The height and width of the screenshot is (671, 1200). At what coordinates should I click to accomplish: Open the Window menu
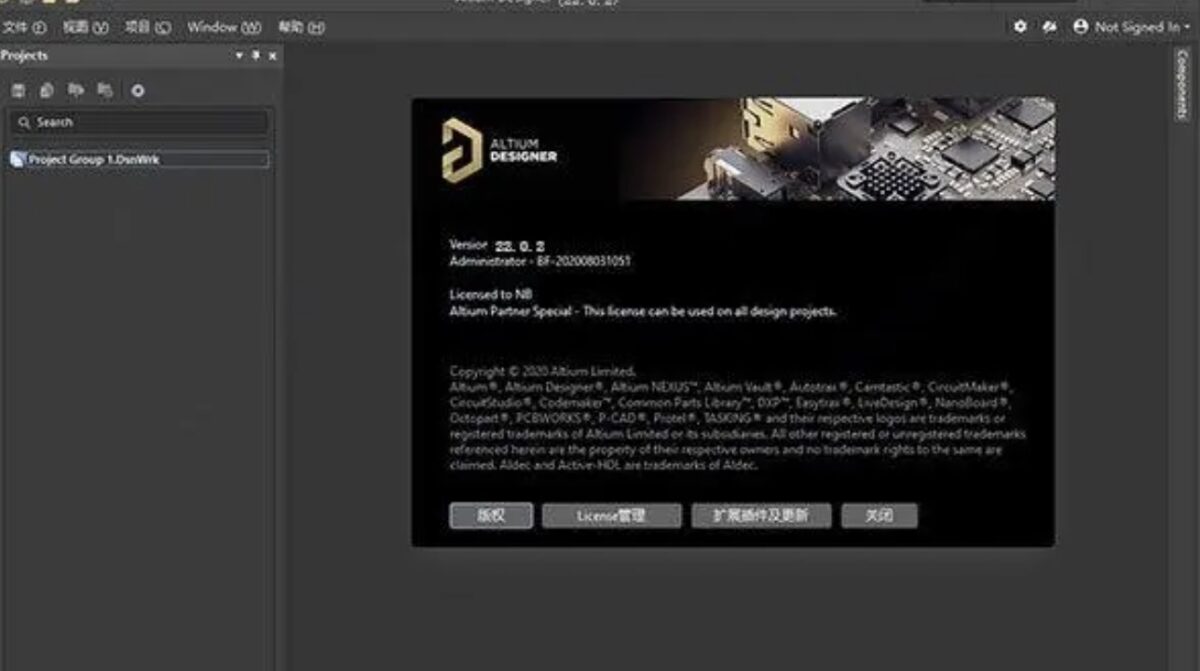(x=225, y=27)
